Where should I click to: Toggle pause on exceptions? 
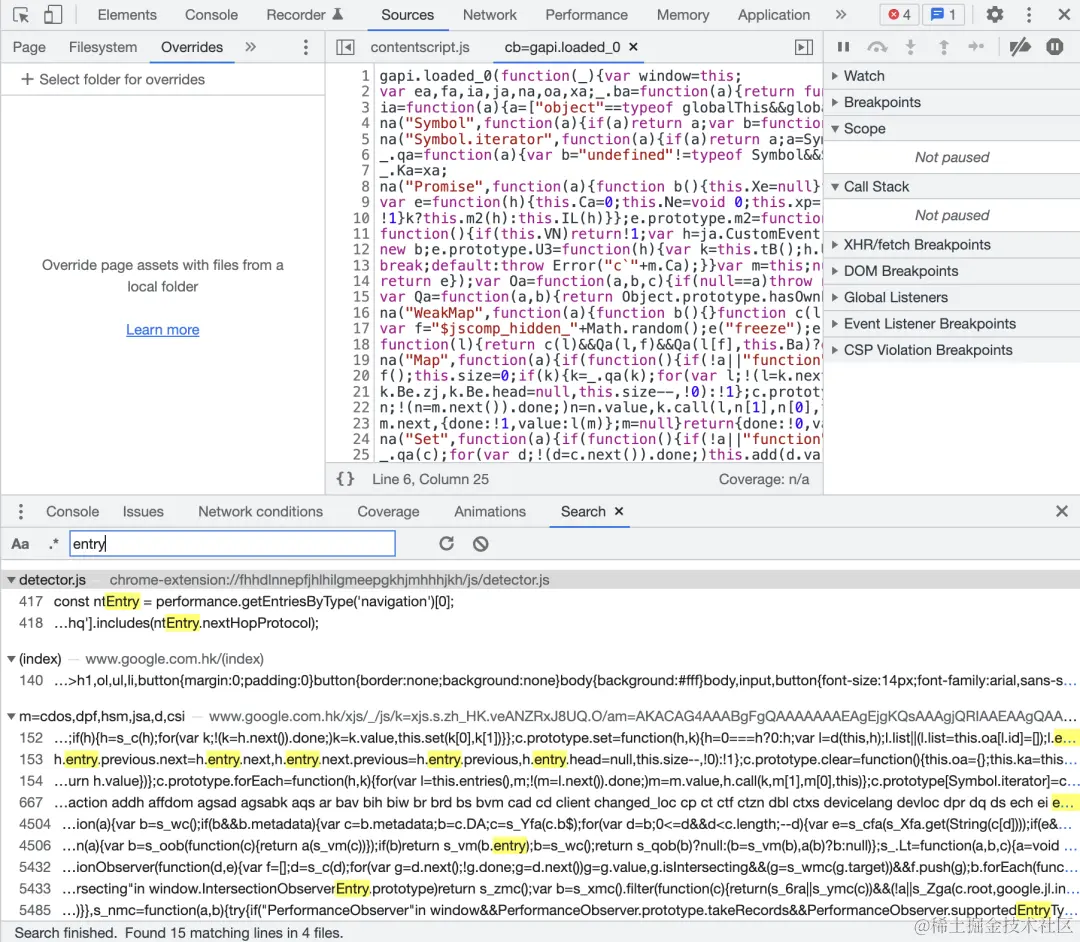tap(1055, 47)
